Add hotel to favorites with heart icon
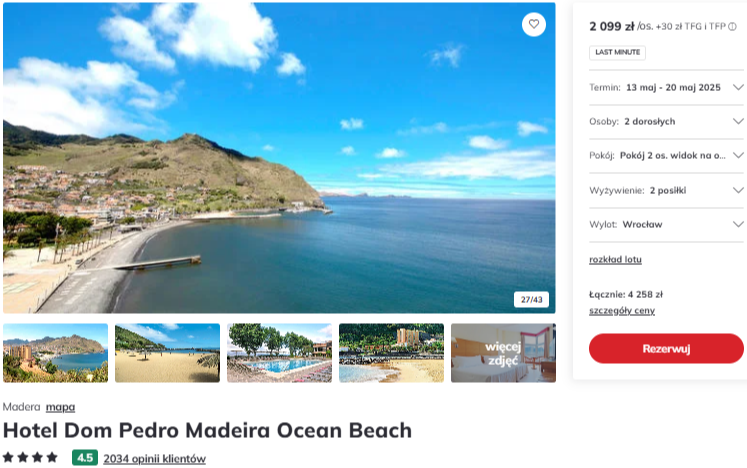The width and height of the screenshot is (747, 468). 534,24
